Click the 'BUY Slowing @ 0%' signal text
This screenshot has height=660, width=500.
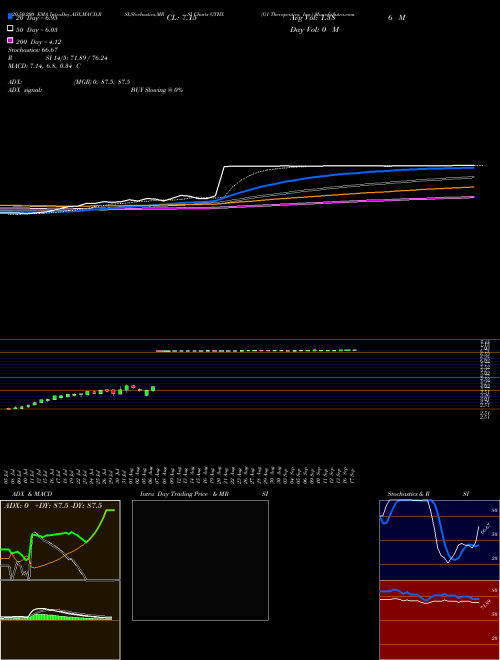click(x=157, y=90)
